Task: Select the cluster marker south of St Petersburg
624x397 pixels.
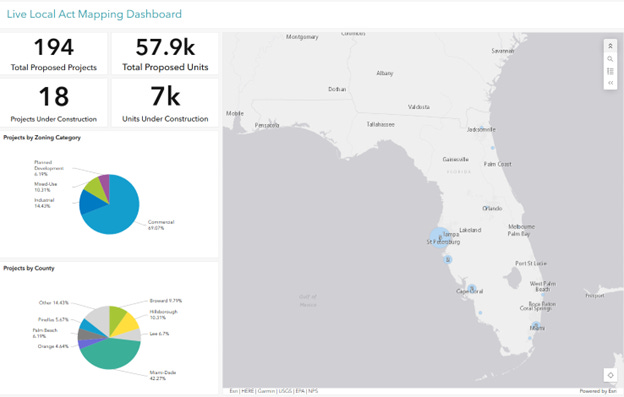Action: pos(448,259)
